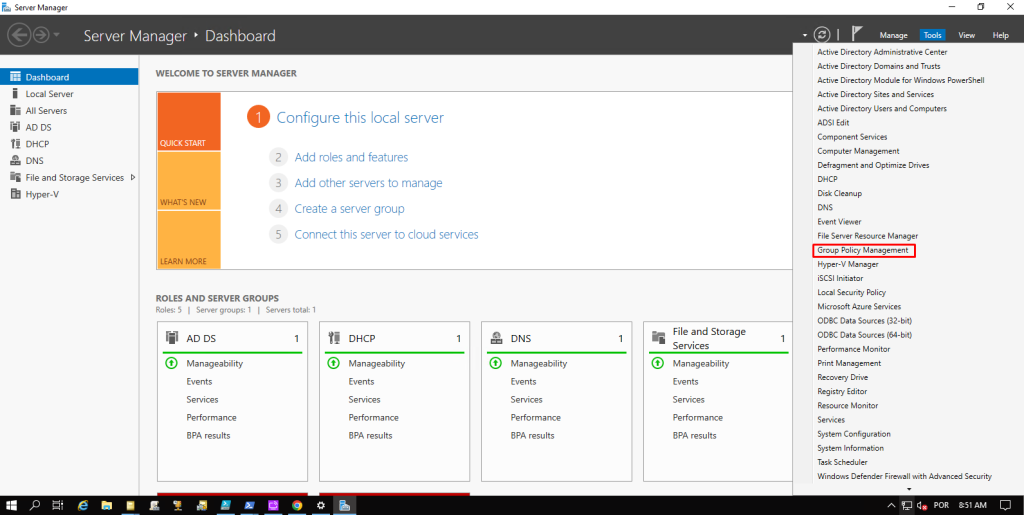
Task: Open the Notifications flag
Action: [x=857, y=34]
